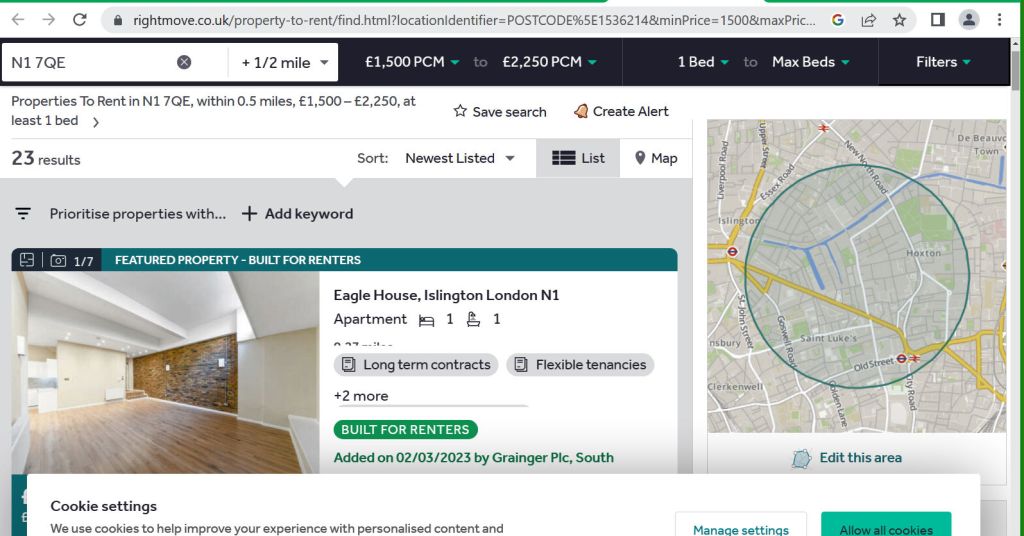Bookmark this page with the star icon
Screen dimensions: 1024x536
click(899, 20)
